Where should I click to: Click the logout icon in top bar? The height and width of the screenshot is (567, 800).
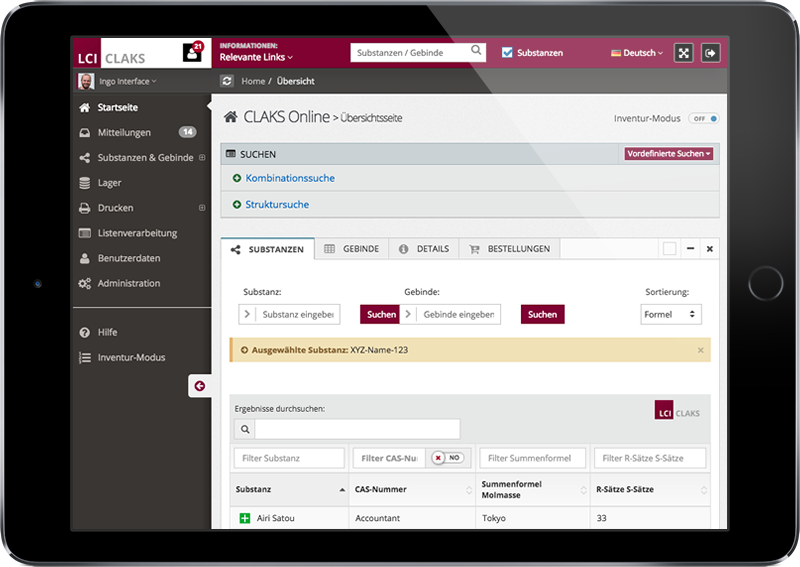pos(710,53)
